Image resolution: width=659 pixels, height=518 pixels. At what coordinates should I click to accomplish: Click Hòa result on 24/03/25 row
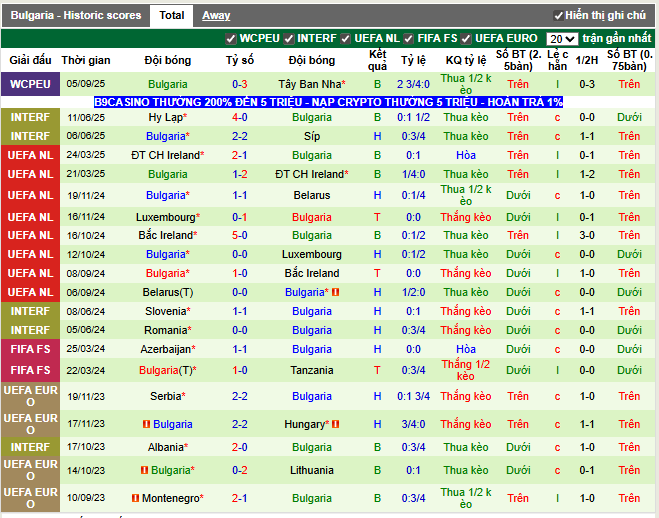pos(466,155)
